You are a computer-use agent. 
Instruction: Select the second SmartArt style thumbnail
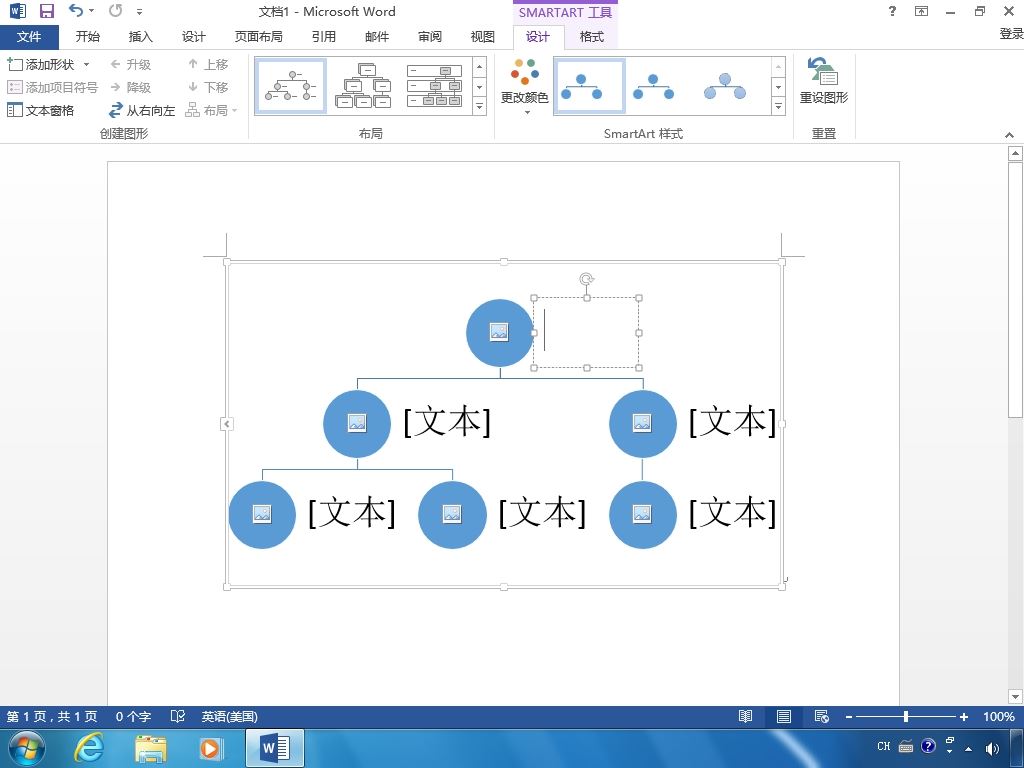653,86
